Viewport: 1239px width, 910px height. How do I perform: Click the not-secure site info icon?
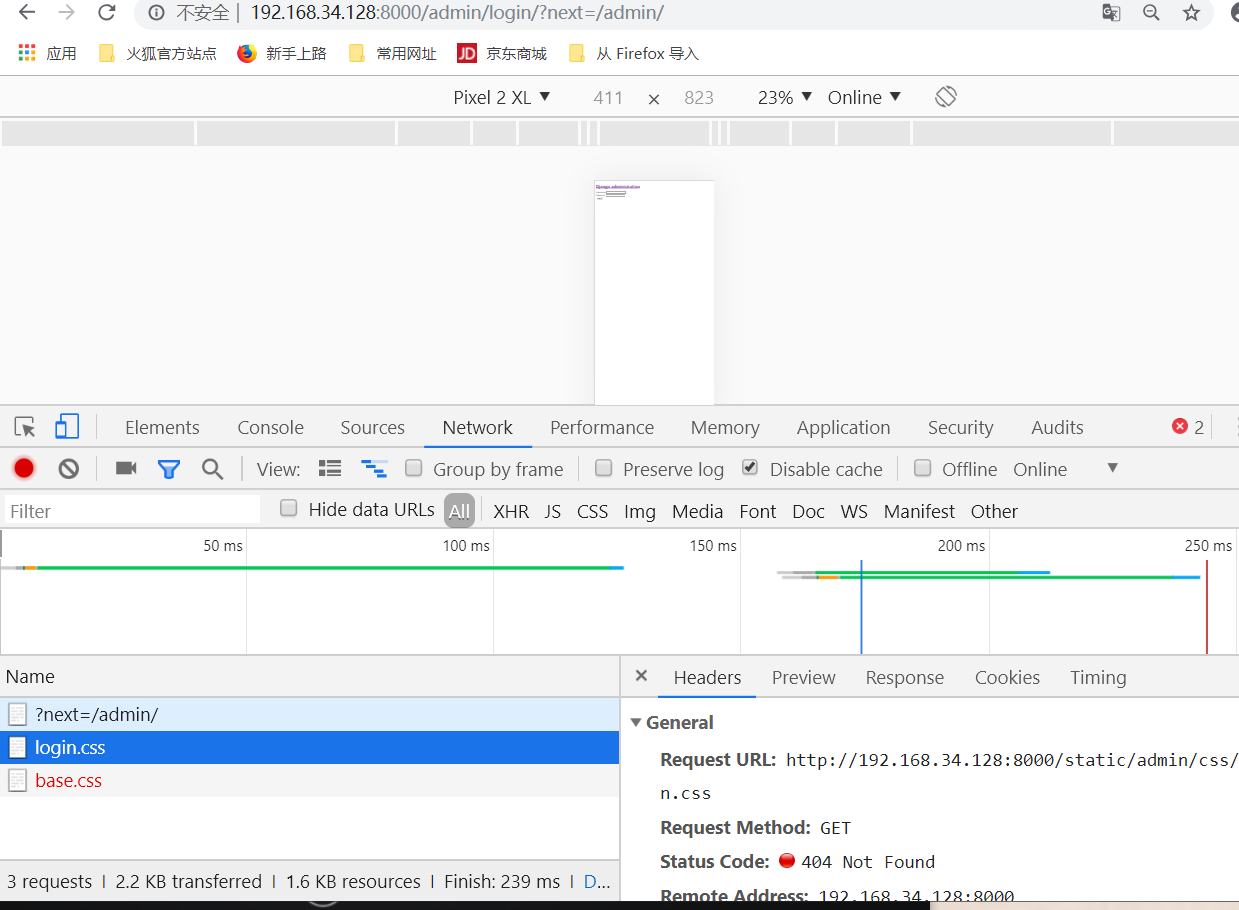(156, 13)
